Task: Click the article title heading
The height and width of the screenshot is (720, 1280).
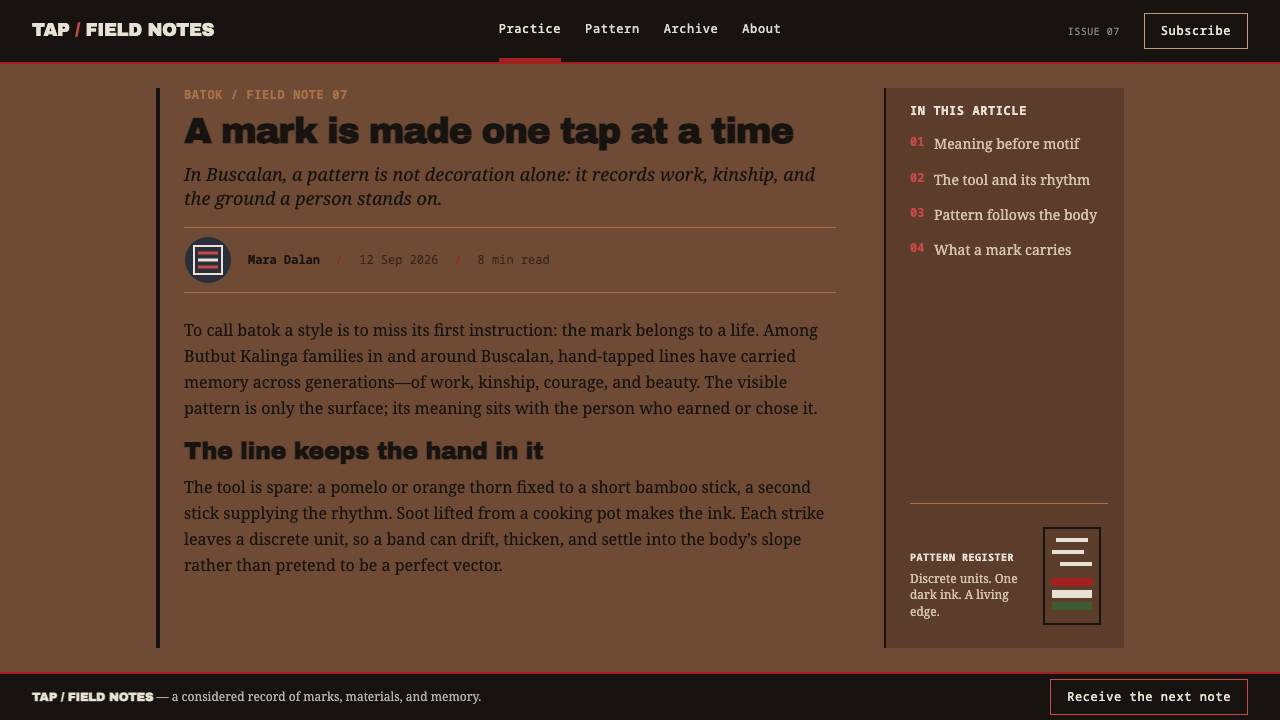Action: point(489,131)
